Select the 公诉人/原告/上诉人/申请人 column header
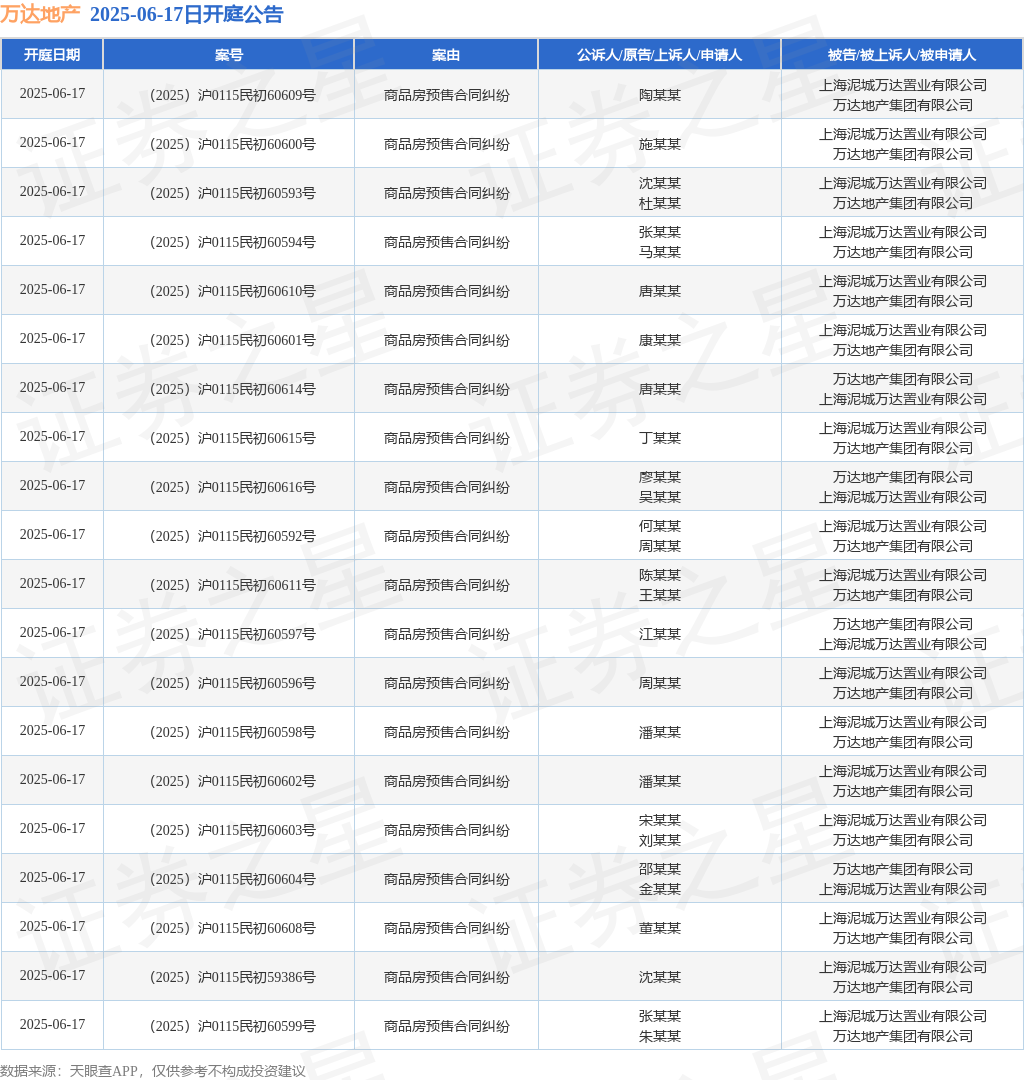Image resolution: width=1024 pixels, height=1080 pixels. click(x=659, y=54)
